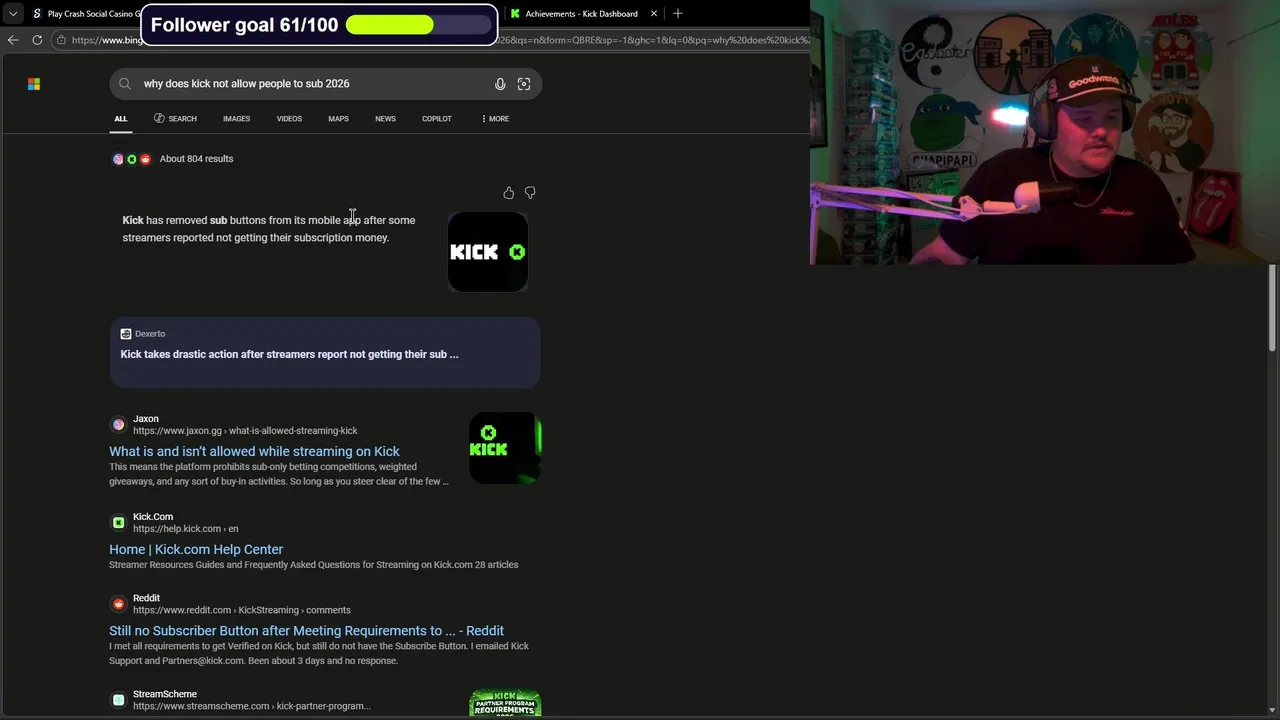This screenshot has height=720, width=1280.
Task: Click help.kick.com URL text
Action: coord(185,529)
